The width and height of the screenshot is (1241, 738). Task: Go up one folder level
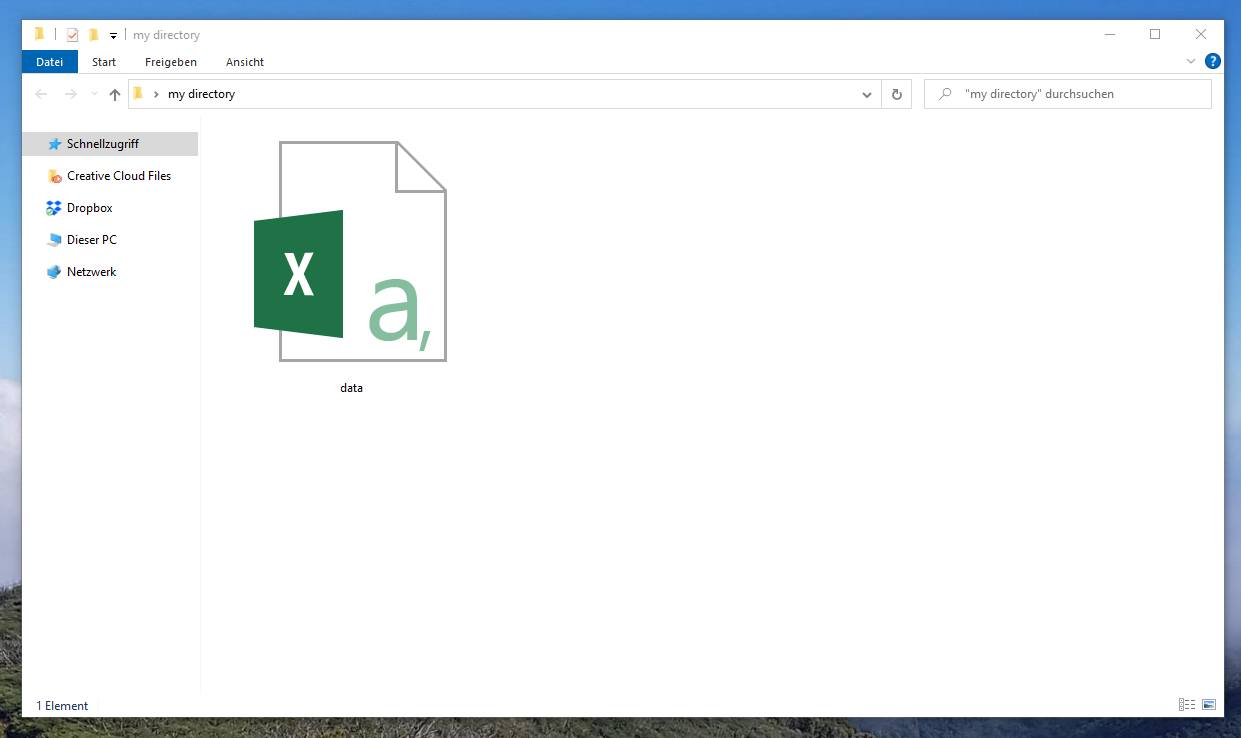tap(115, 94)
